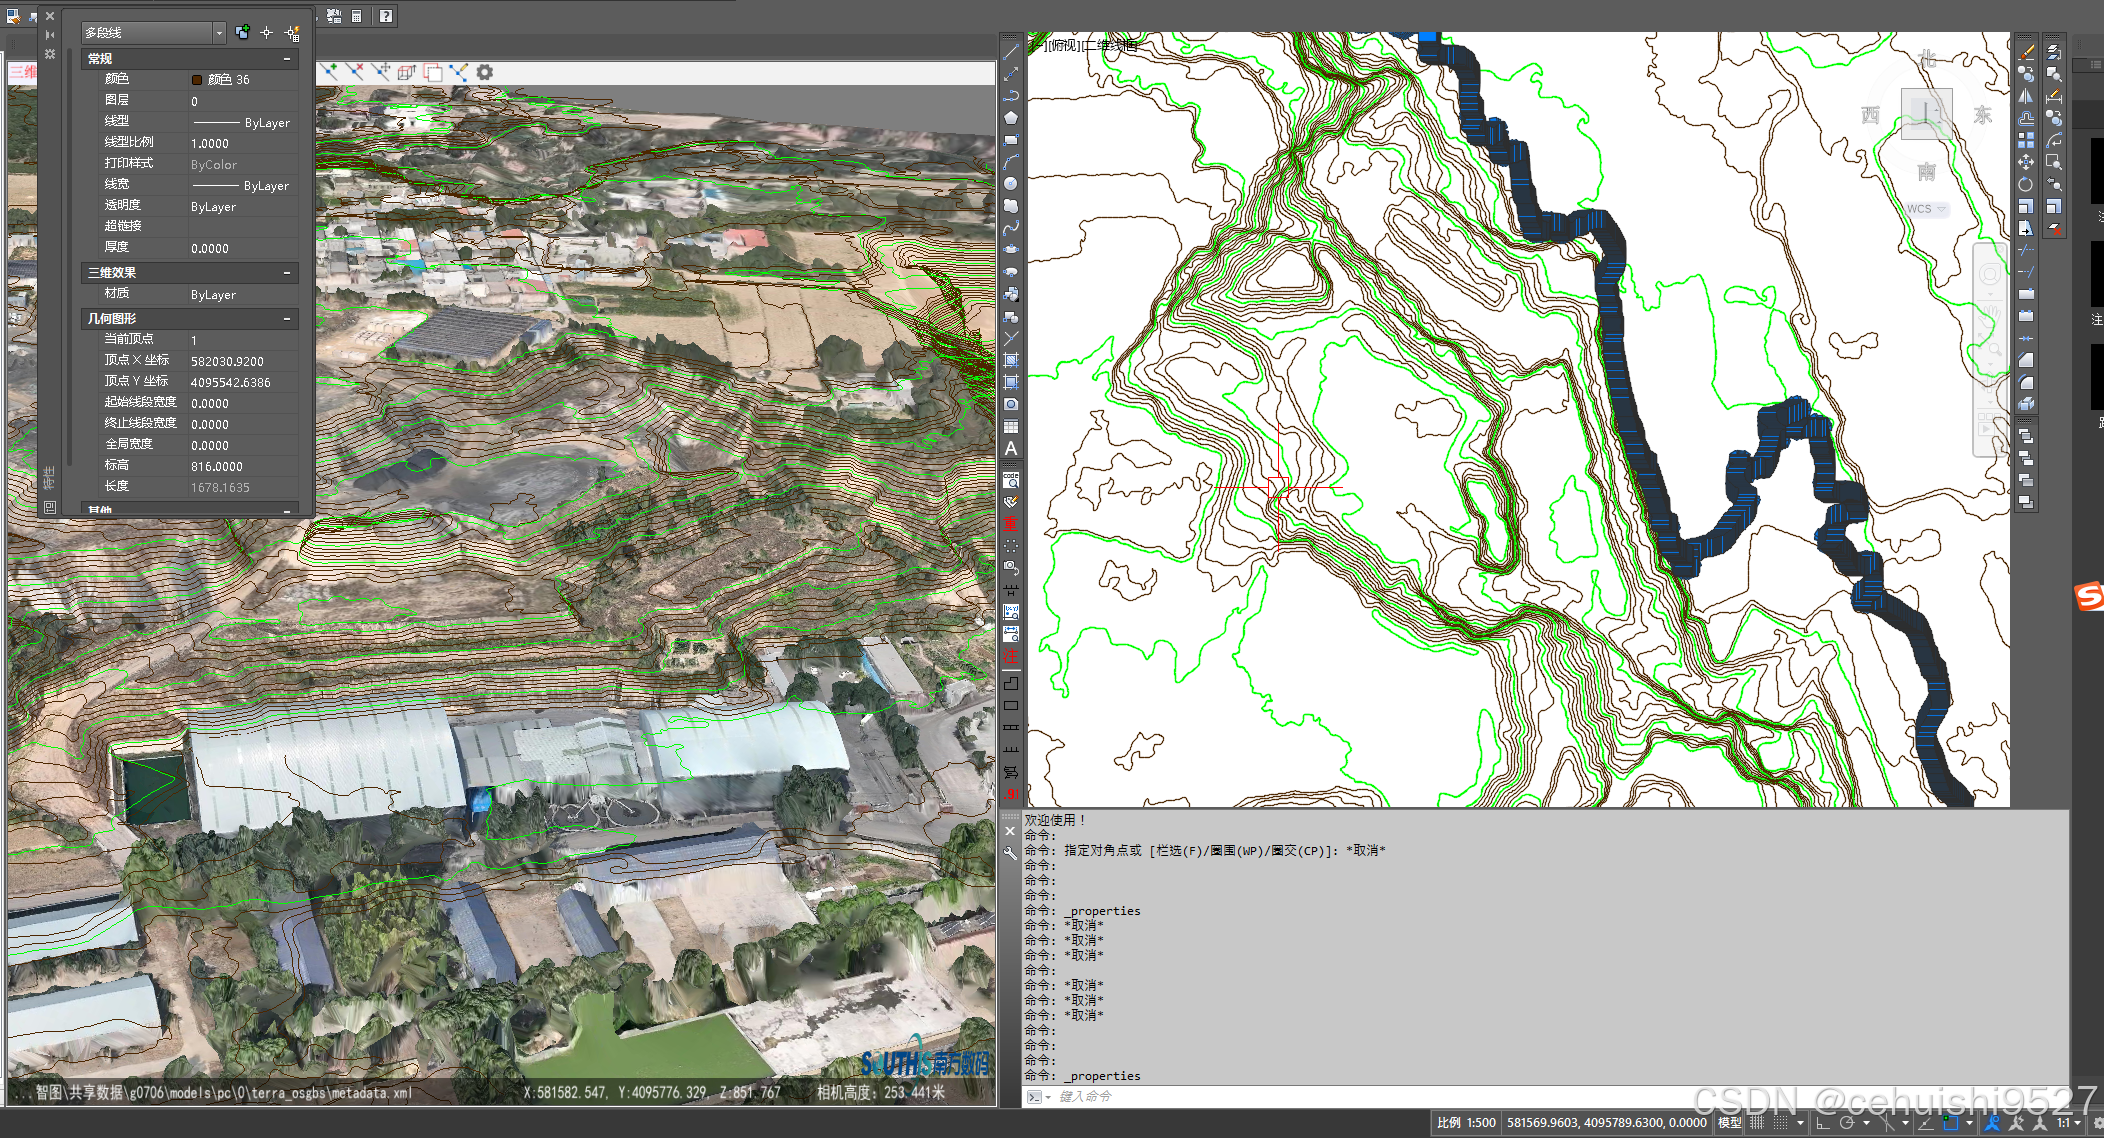Click the select objects crosshair icon
Screen dimensions: 2104x1138
[266, 33]
